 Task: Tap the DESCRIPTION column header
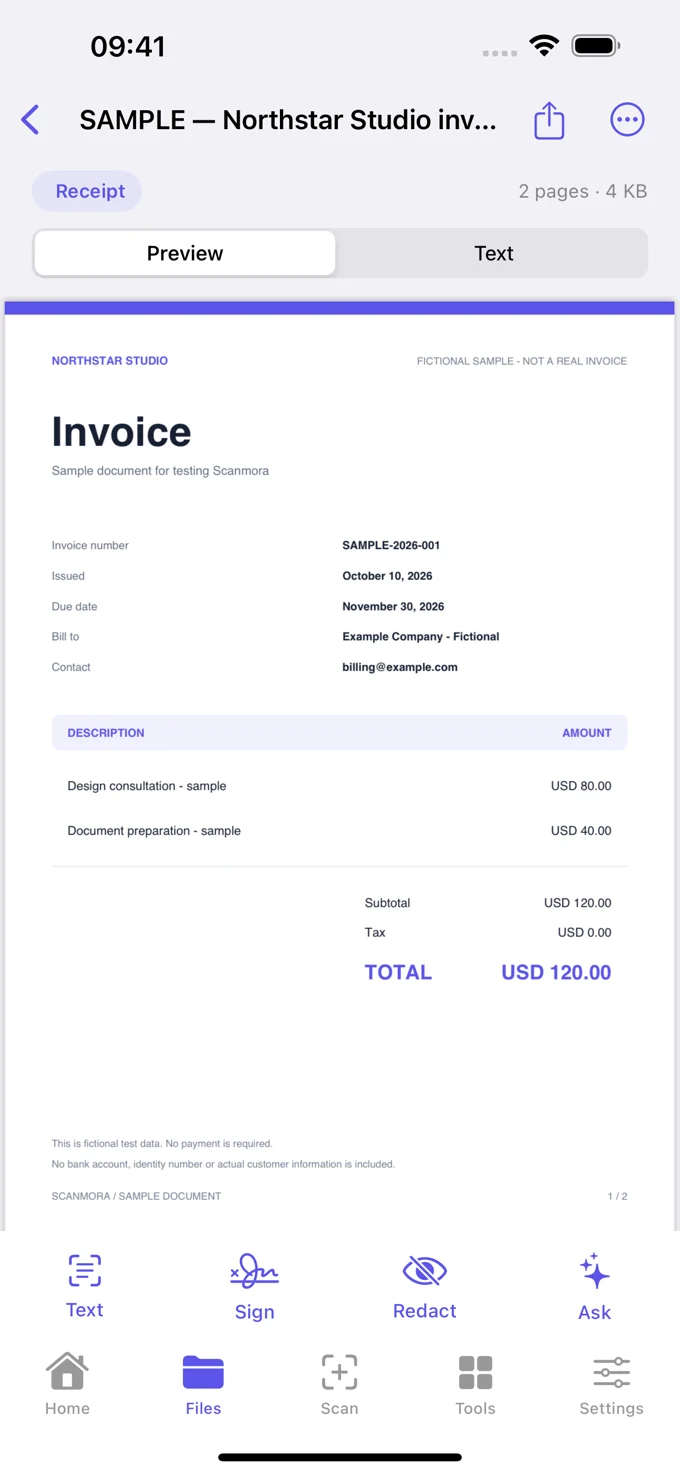point(106,733)
